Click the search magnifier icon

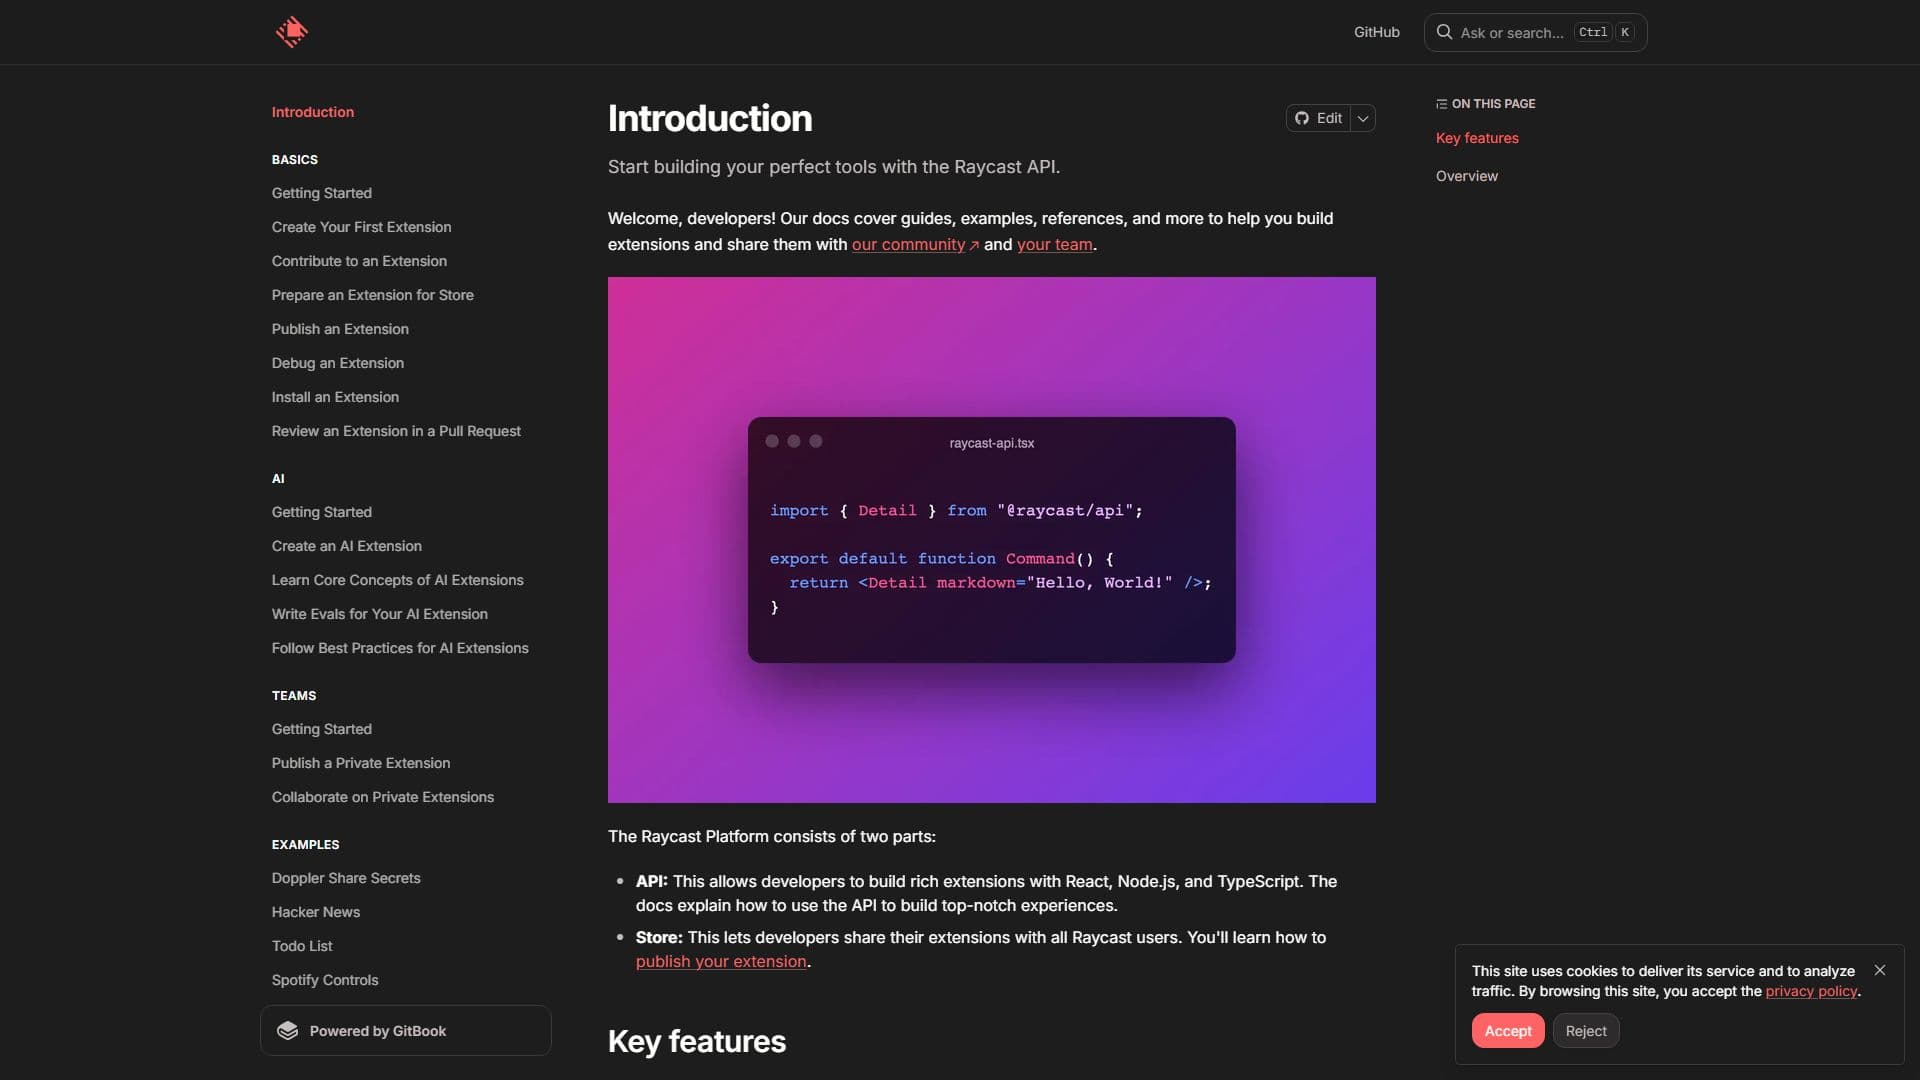(1444, 32)
